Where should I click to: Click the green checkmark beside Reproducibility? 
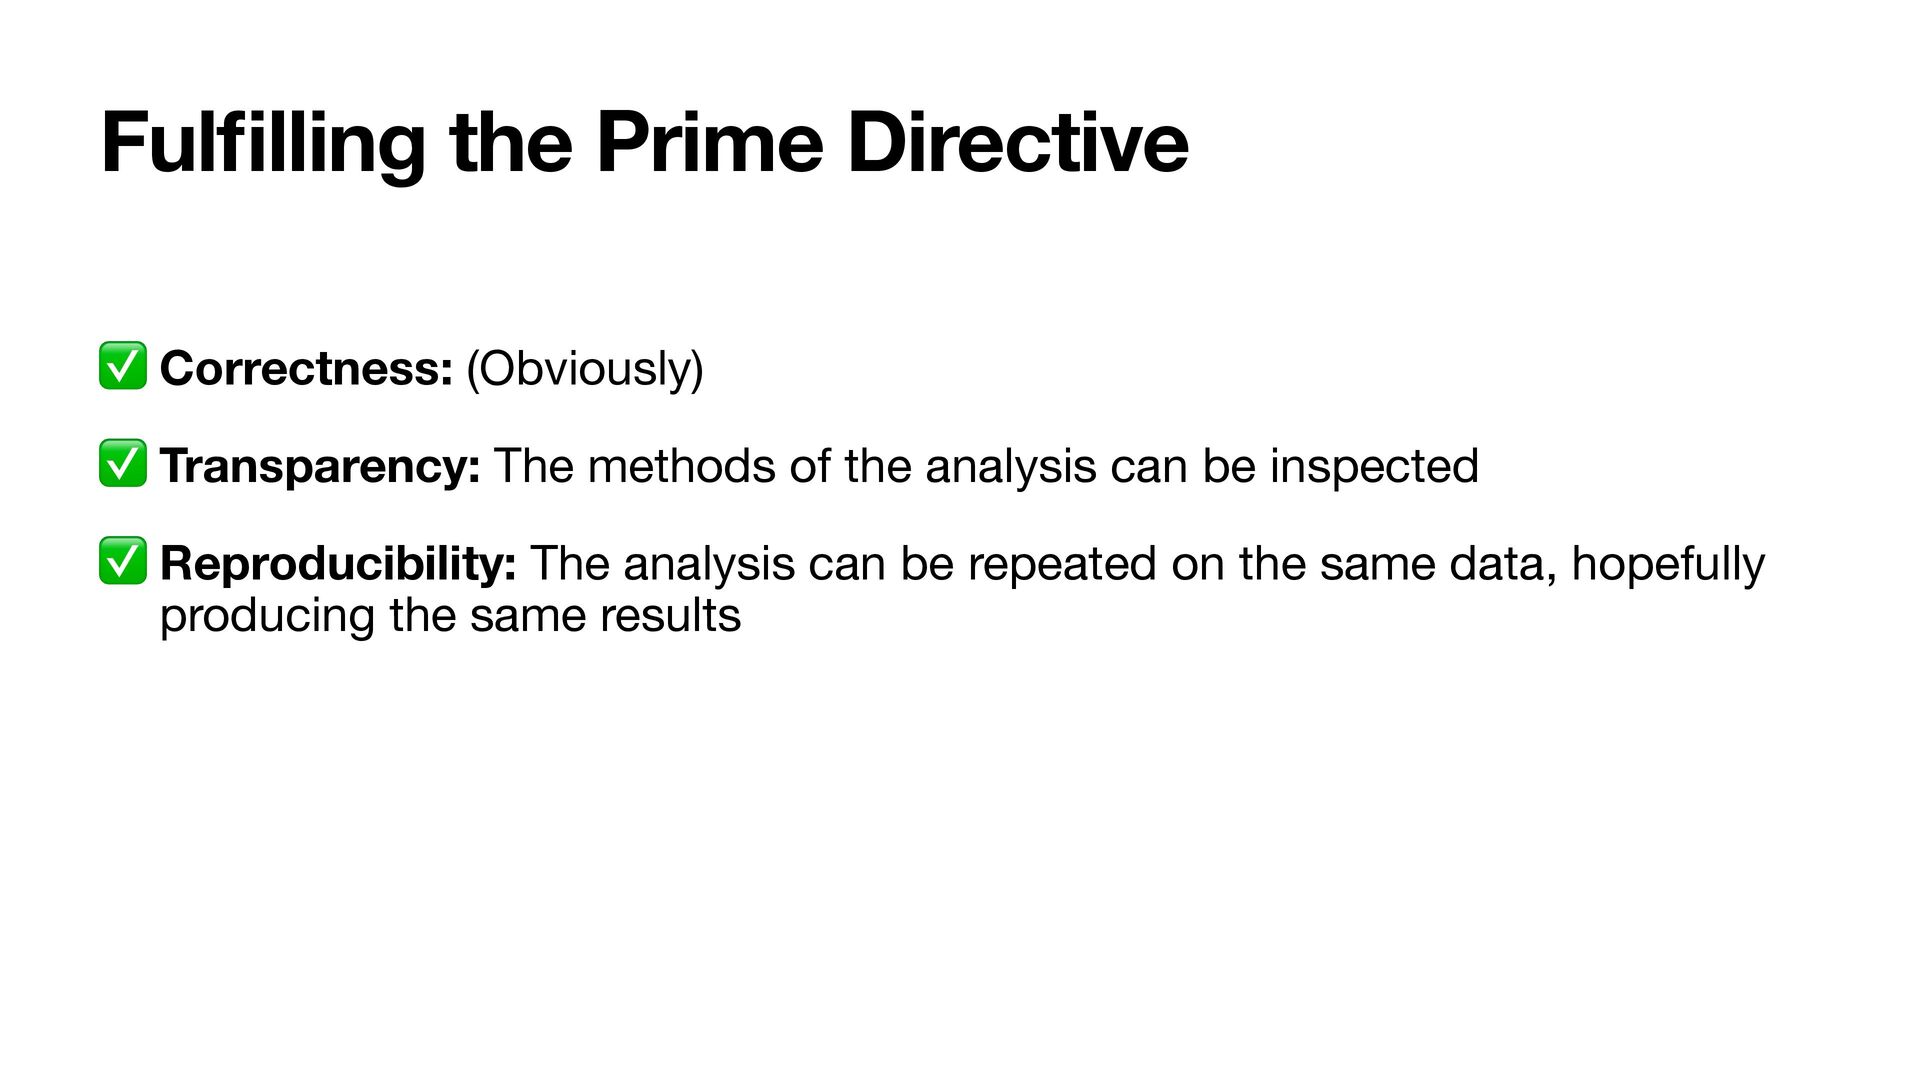123,561
